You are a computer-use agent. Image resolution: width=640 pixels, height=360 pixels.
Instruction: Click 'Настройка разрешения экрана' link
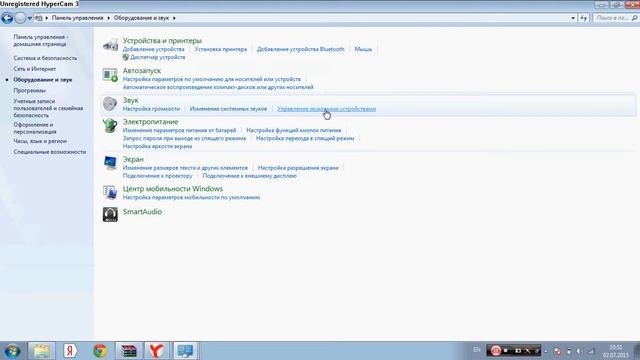coord(298,168)
